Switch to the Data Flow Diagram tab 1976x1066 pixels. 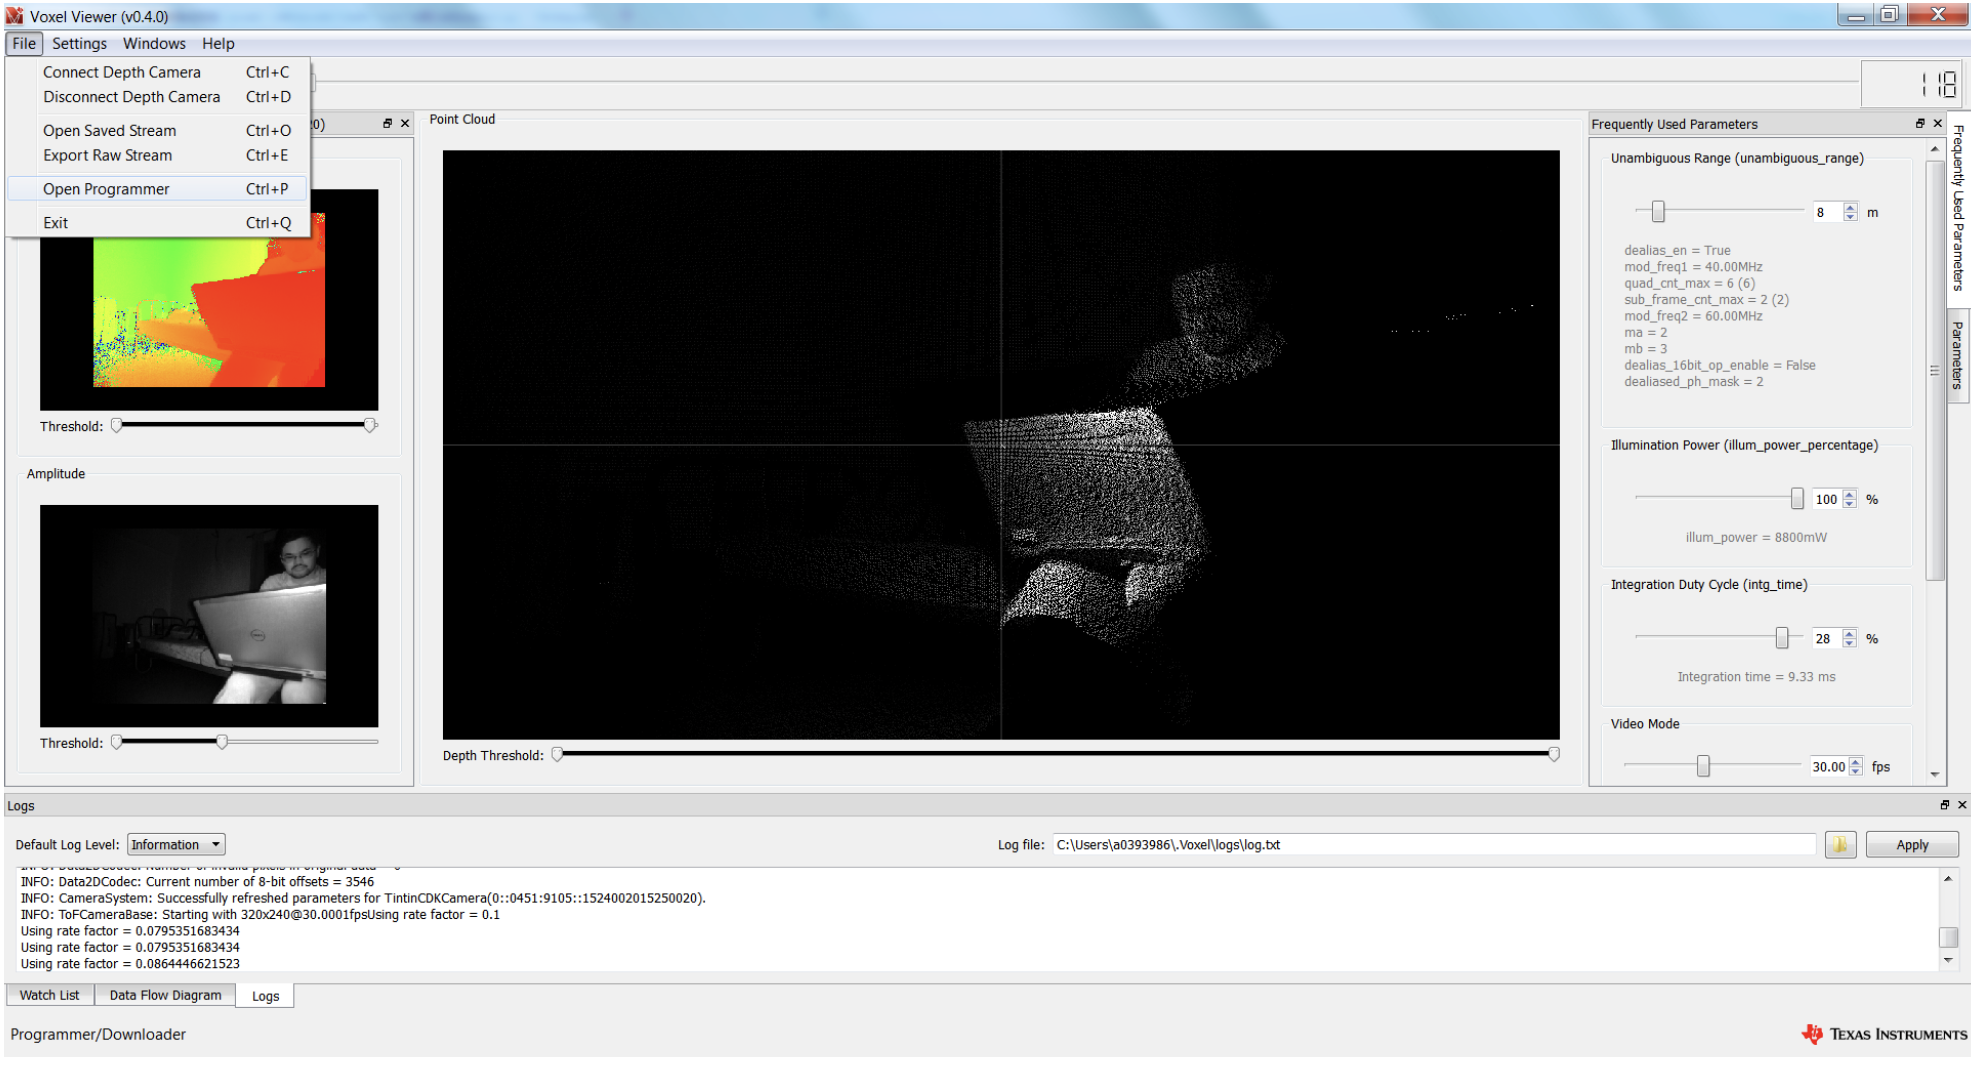pos(165,995)
